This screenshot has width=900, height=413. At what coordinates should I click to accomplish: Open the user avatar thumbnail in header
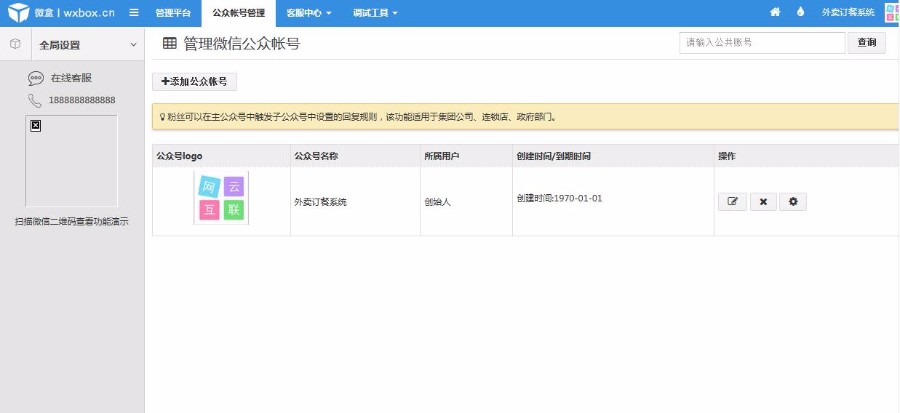tap(893, 13)
